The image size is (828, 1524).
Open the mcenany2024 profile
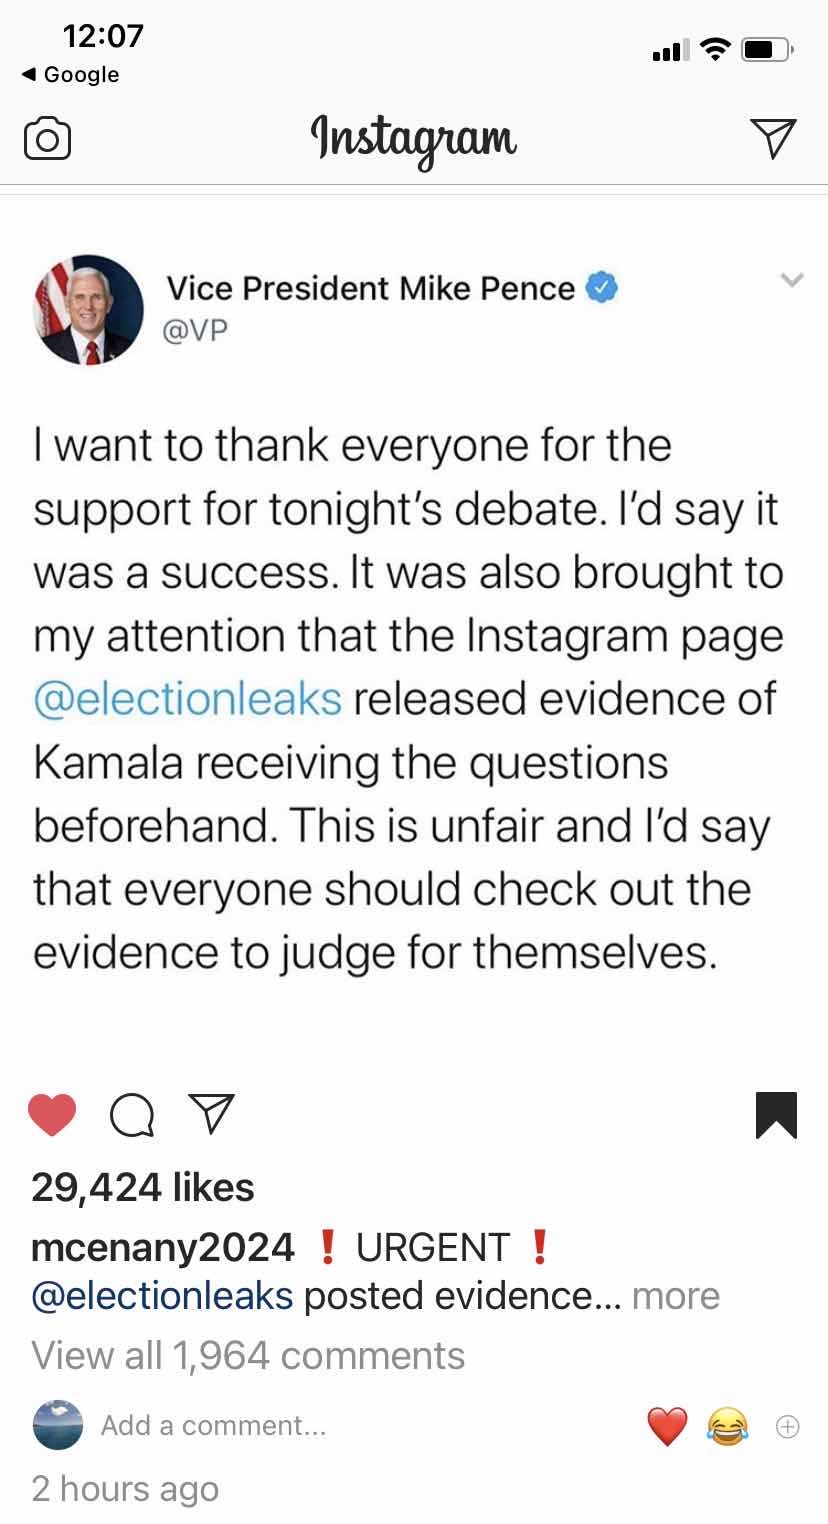click(163, 1247)
